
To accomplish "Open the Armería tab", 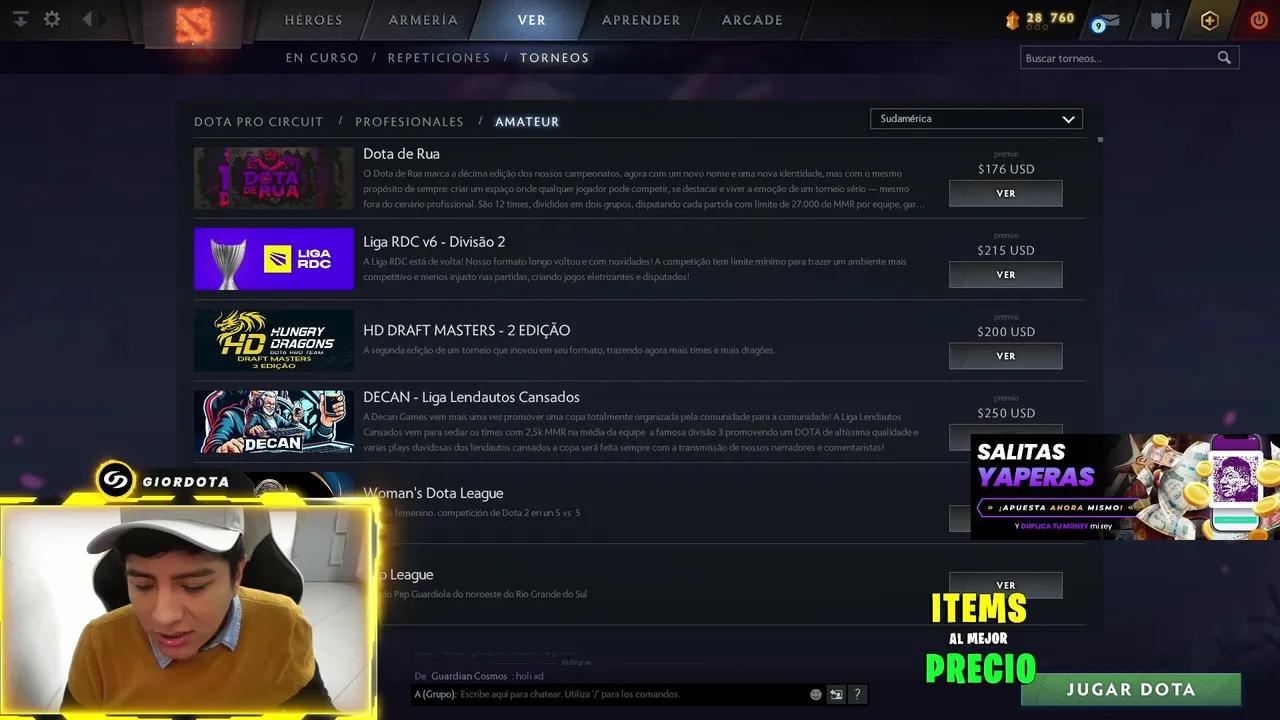I will tap(423, 20).
